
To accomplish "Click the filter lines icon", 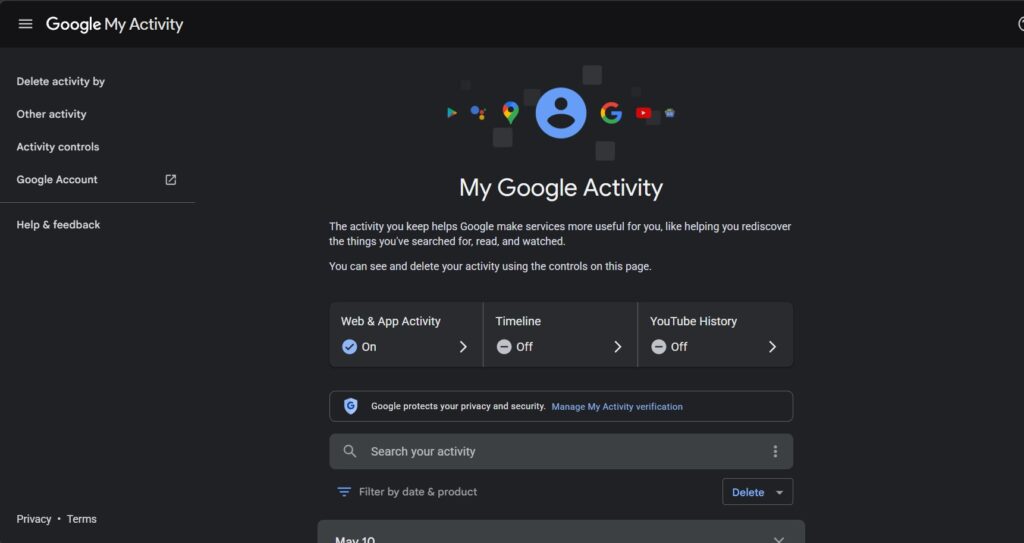I will point(344,491).
